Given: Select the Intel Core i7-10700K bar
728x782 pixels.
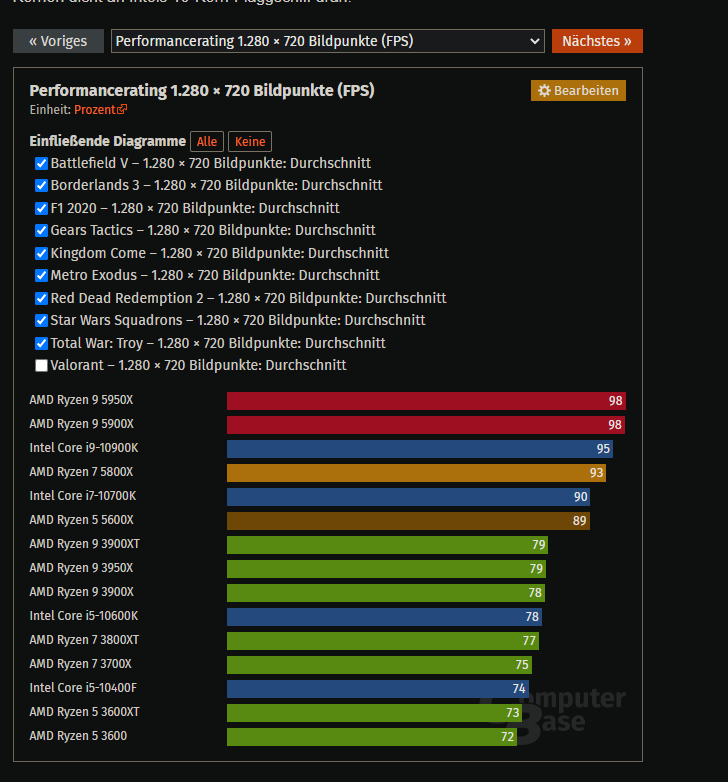Looking at the screenshot, I should coord(408,497).
